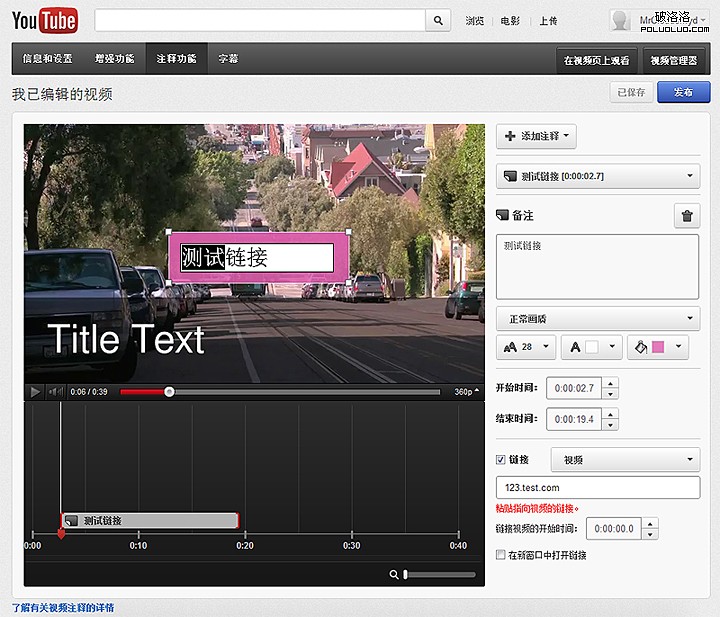Screen dimensions: 720x617
Task: Expand the 添加注释 dropdown
Action: (536, 136)
